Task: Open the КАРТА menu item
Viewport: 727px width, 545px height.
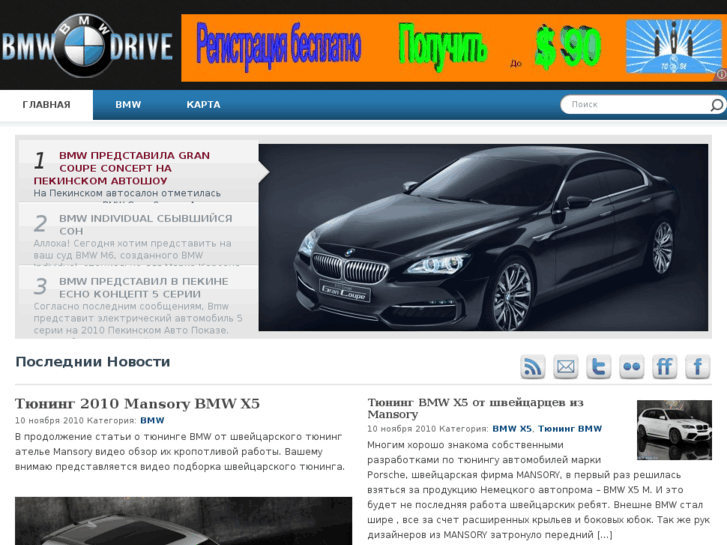Action: [x=203, y=105]
